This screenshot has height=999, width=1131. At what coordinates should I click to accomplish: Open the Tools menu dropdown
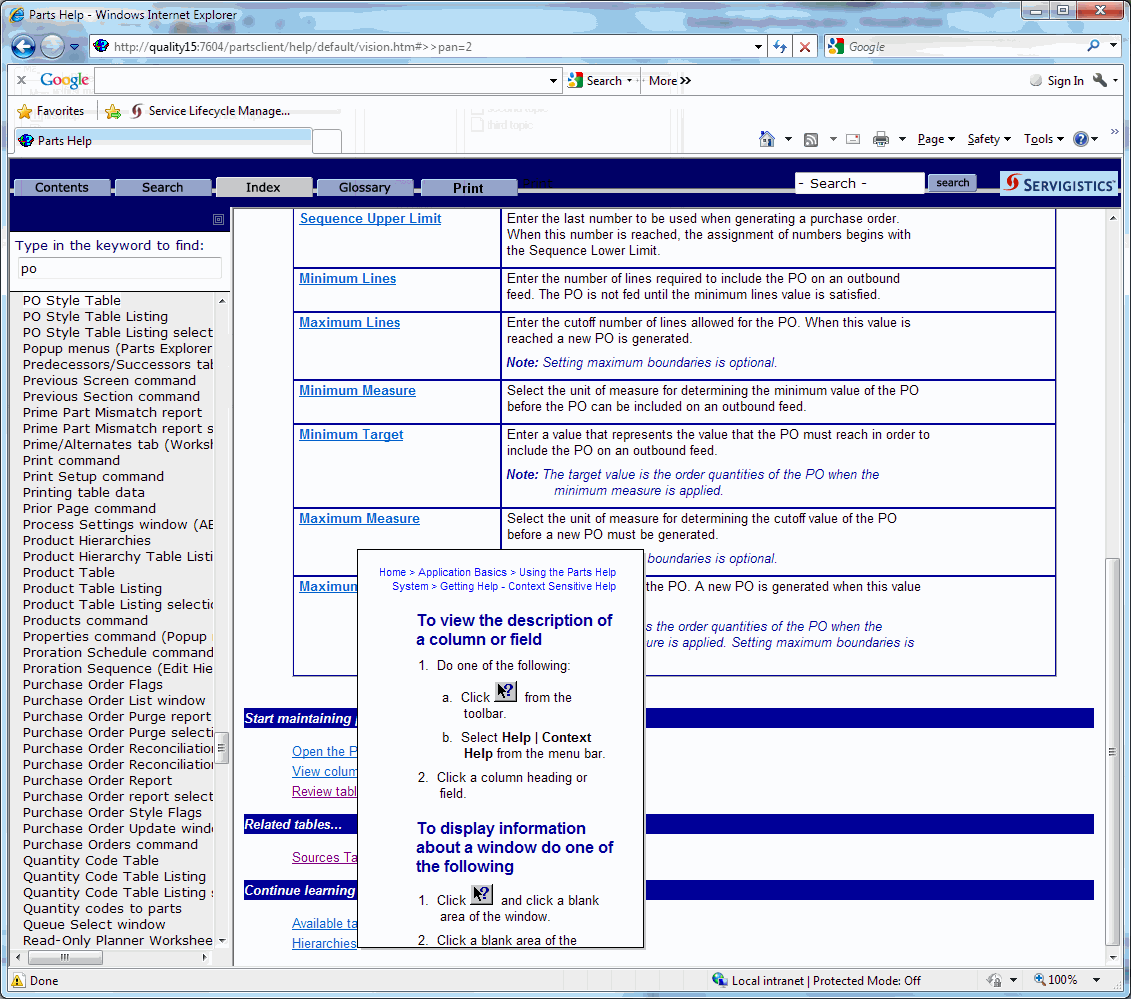point(1044,139)
